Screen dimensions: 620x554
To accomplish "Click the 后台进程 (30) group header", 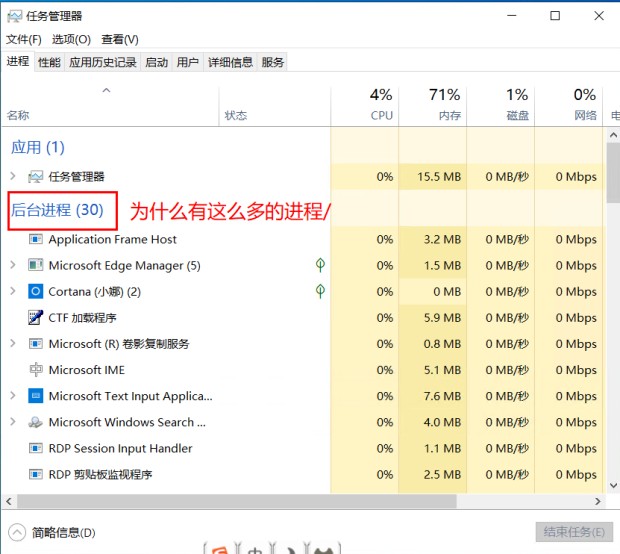I will pyautogui.click(x=57, y=210).
